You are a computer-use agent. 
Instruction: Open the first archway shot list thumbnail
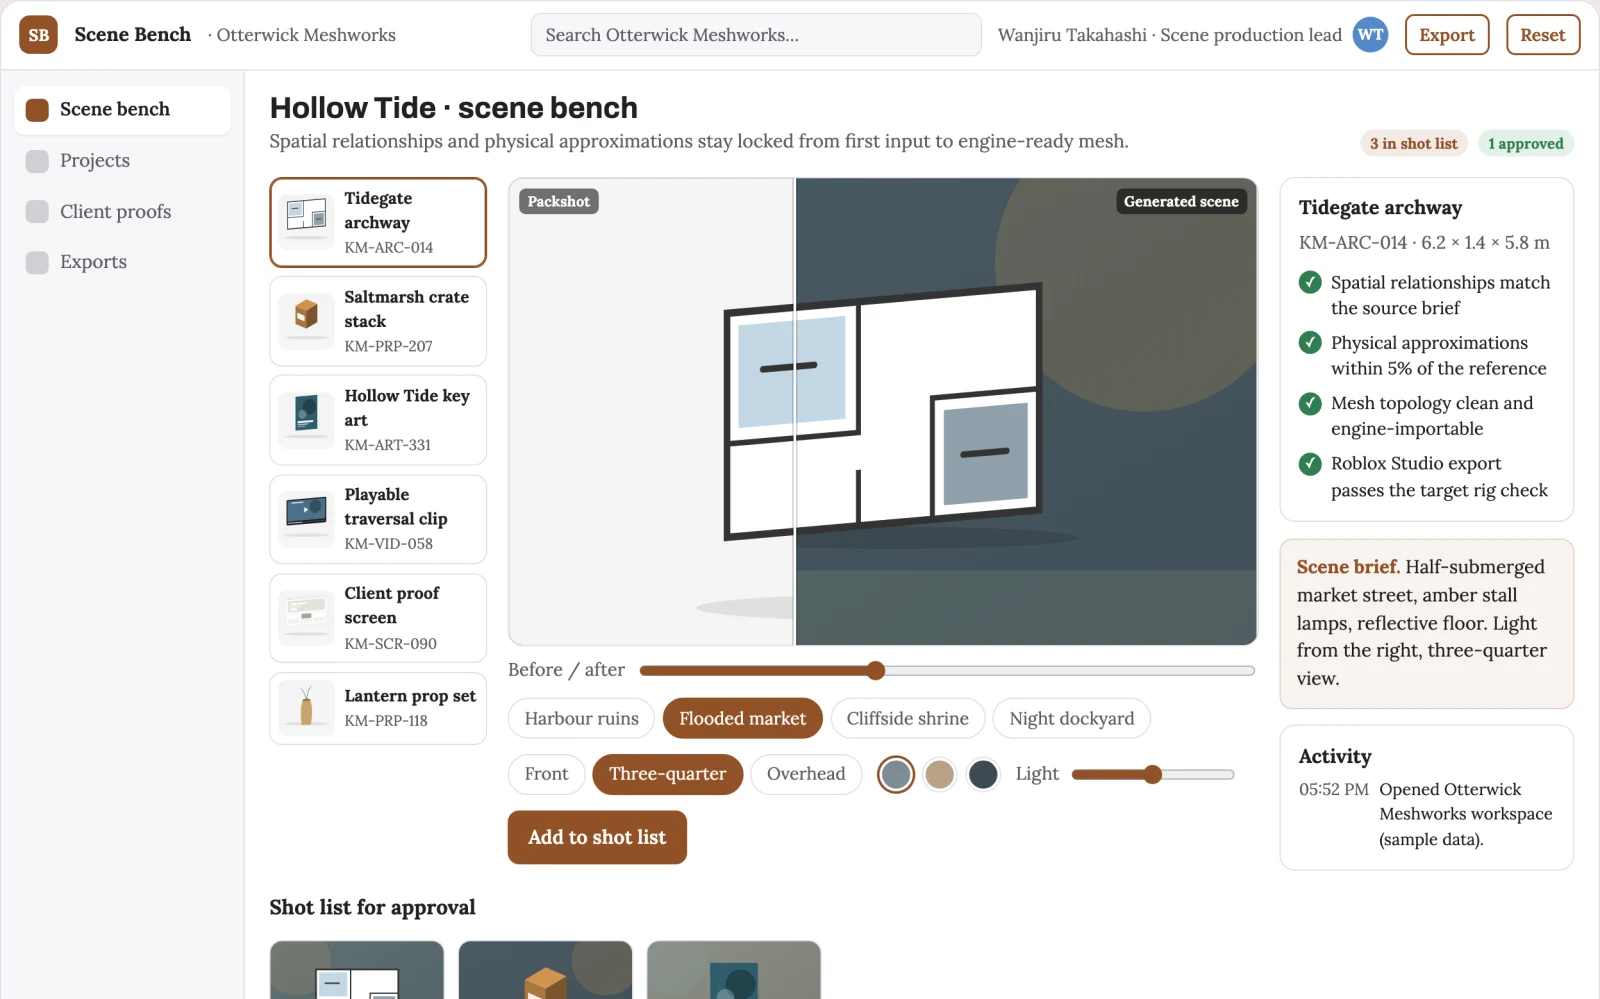tap(357, 970)
